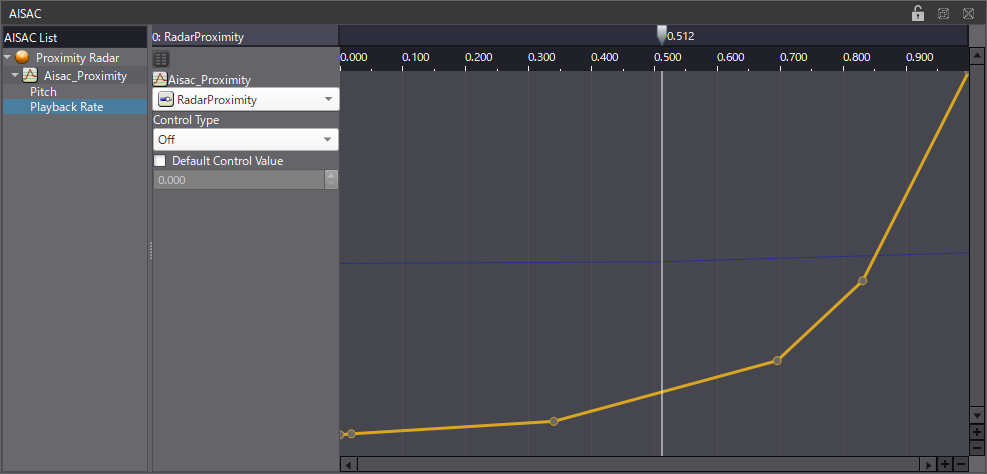
Task: Click the graph icon beside the Aisac_Proximity label
Action: 160,80
